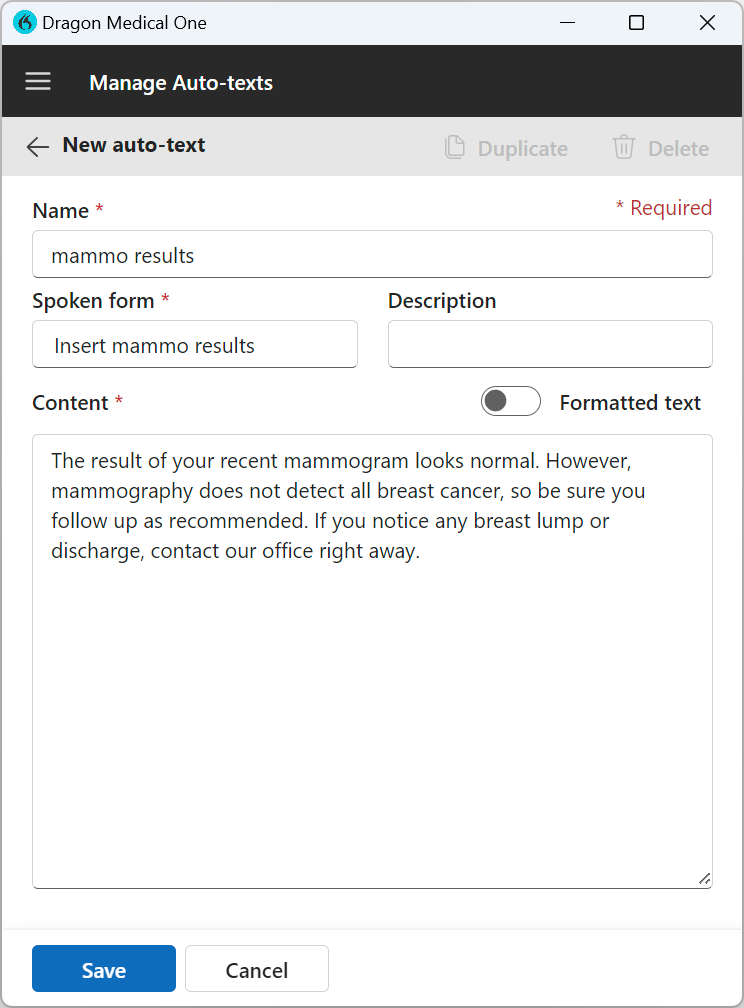Click the red Required indicator label
This screenshot has height=1008, width=744.
click(664, 207)
